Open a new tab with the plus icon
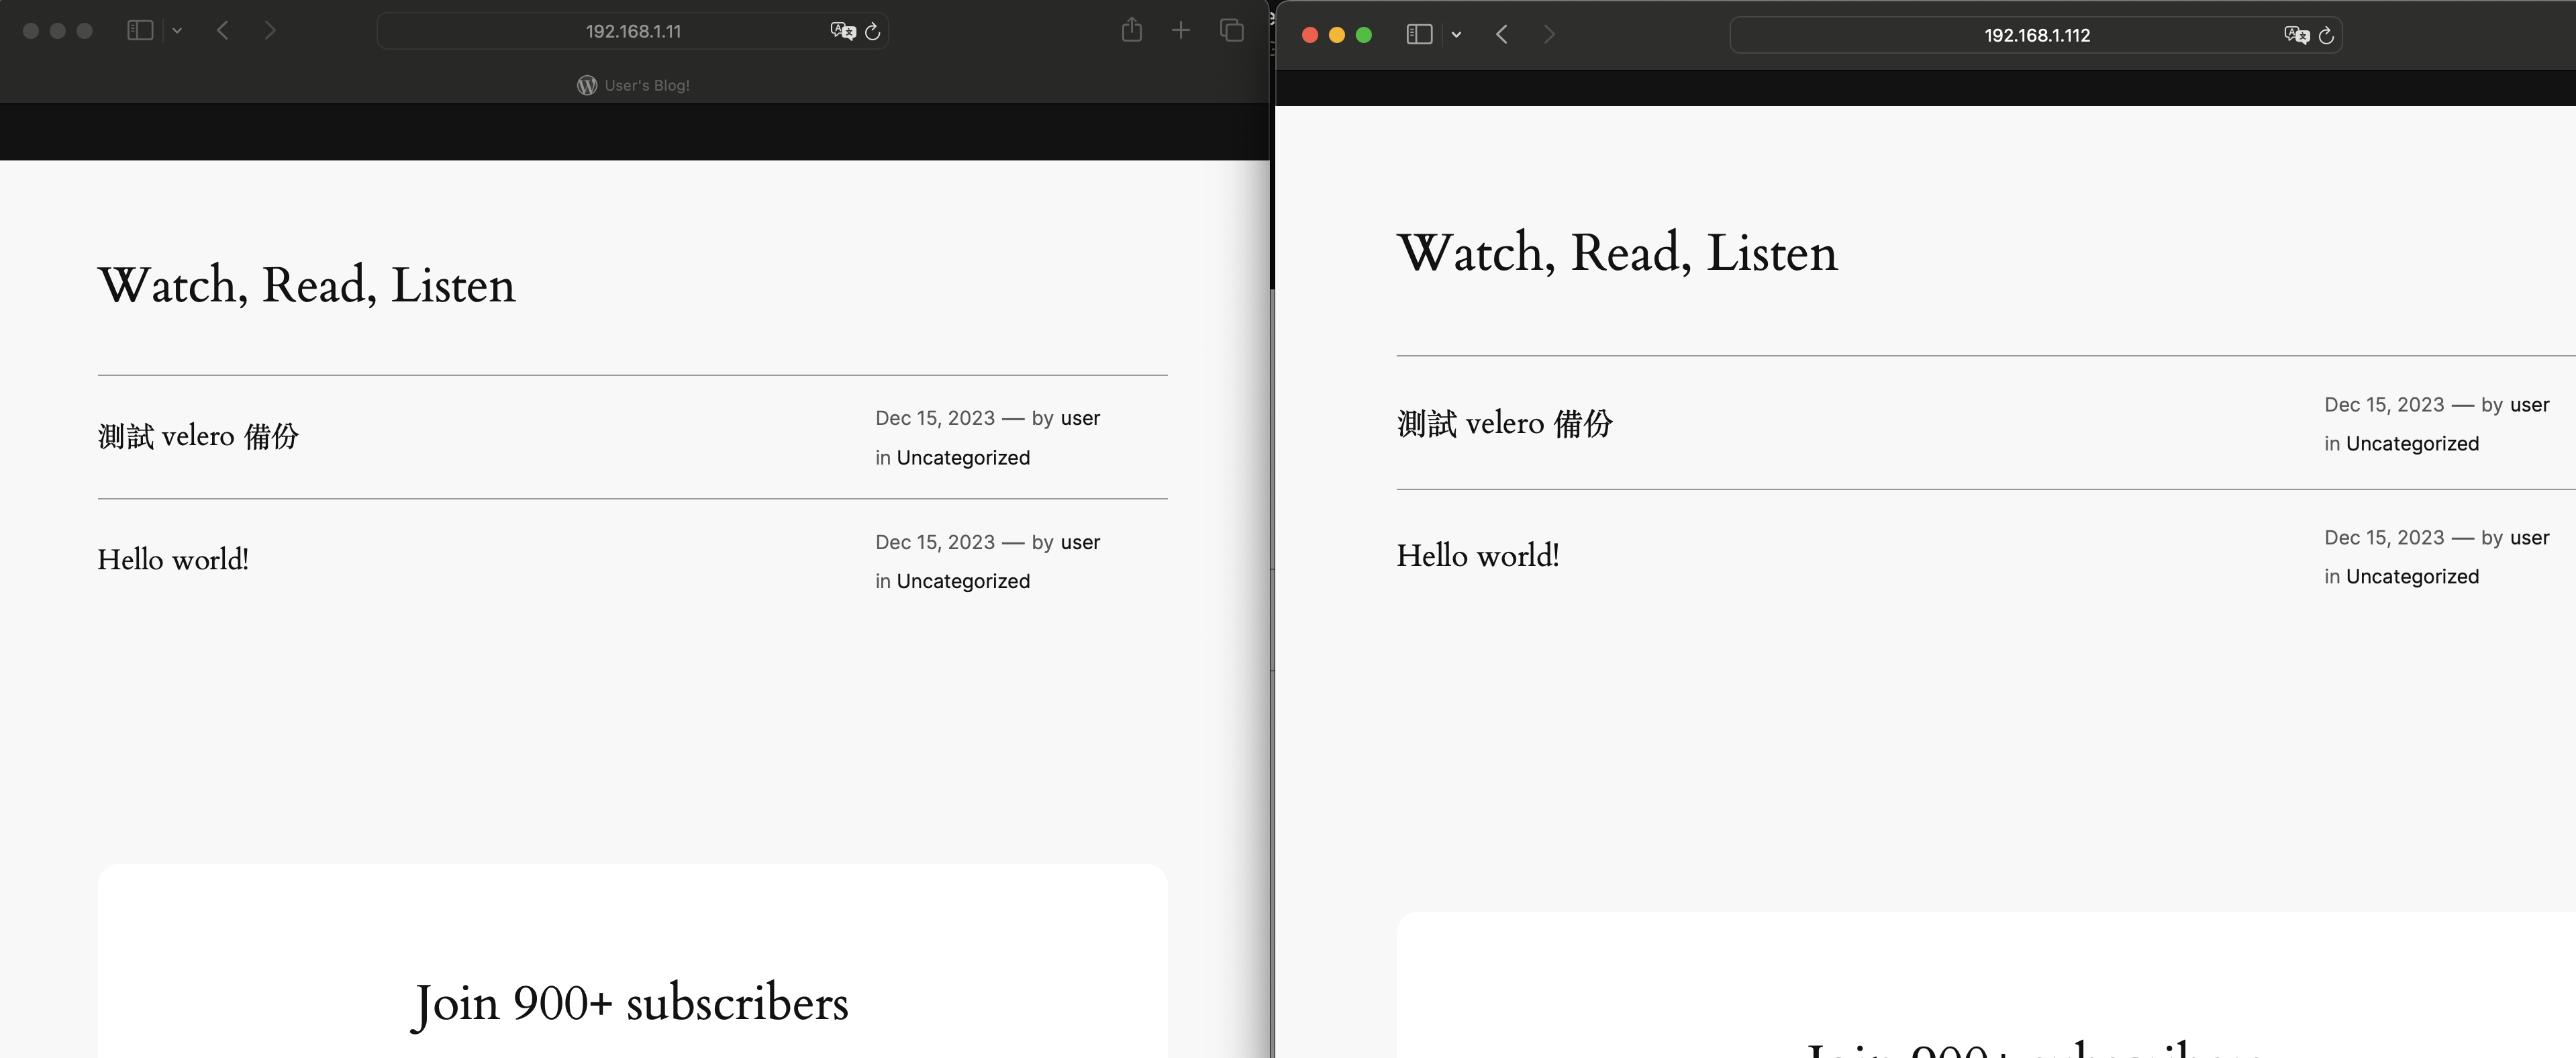 pyautogui.click(x=1181, y=31)
